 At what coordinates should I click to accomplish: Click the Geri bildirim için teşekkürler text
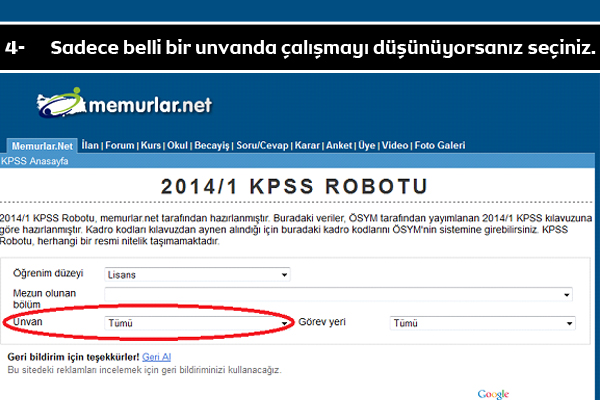73,357
